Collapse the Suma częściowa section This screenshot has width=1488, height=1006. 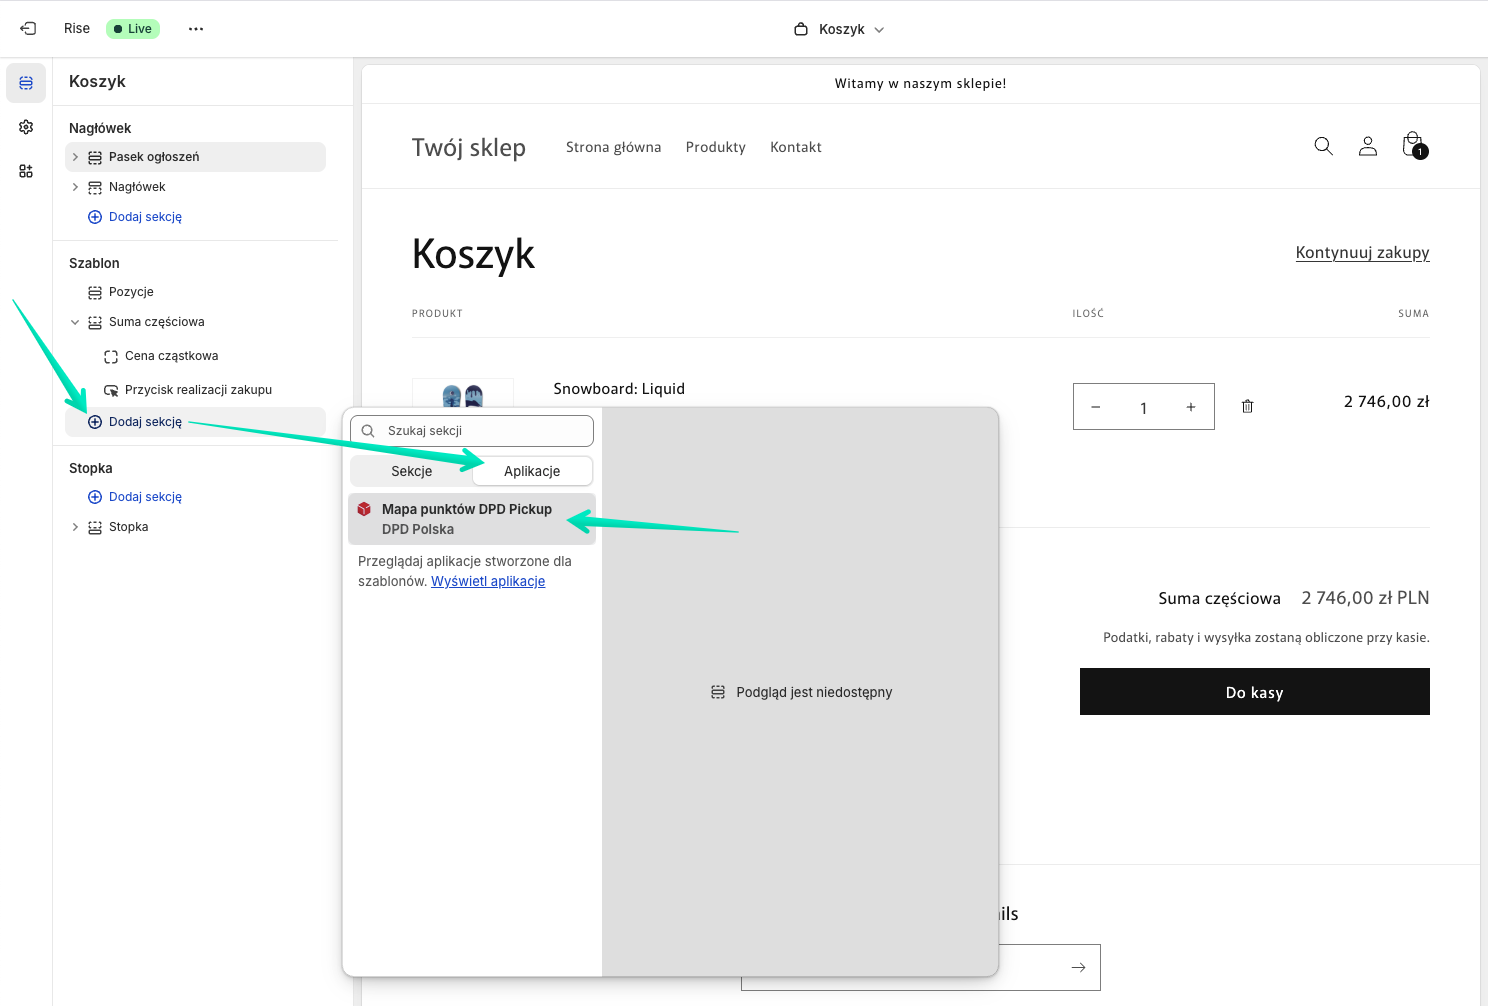coord(75,322)
